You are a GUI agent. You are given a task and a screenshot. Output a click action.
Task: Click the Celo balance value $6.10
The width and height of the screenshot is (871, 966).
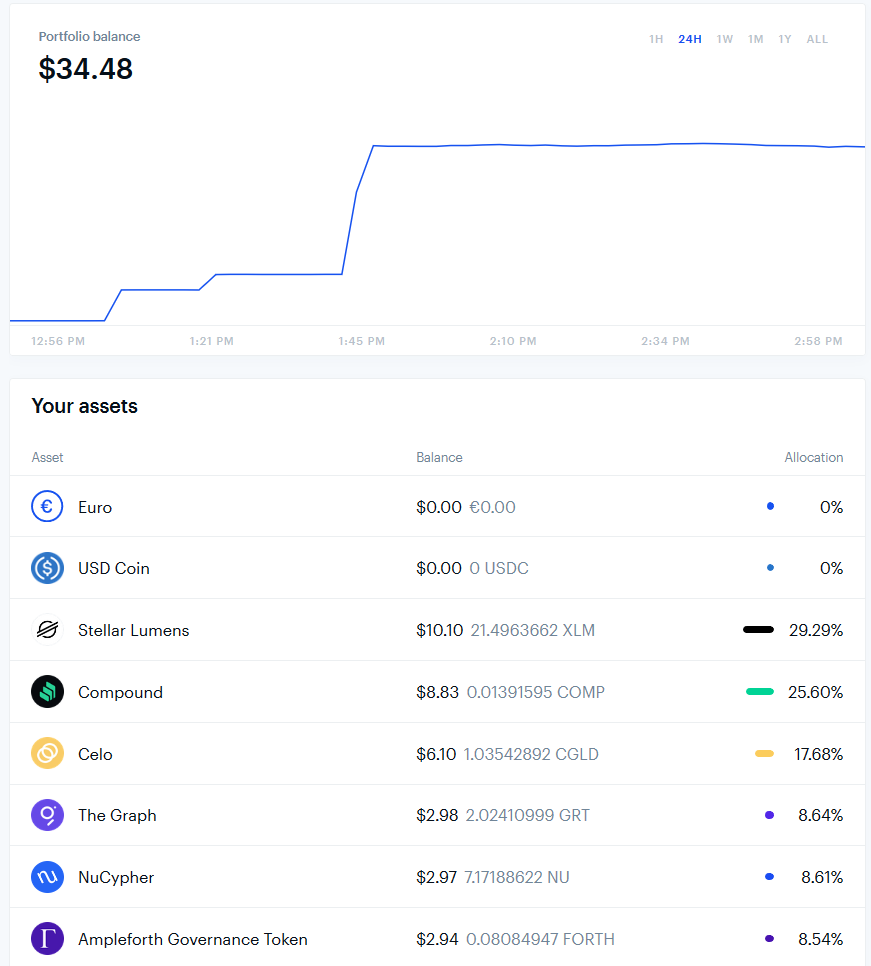click(436, 754)
